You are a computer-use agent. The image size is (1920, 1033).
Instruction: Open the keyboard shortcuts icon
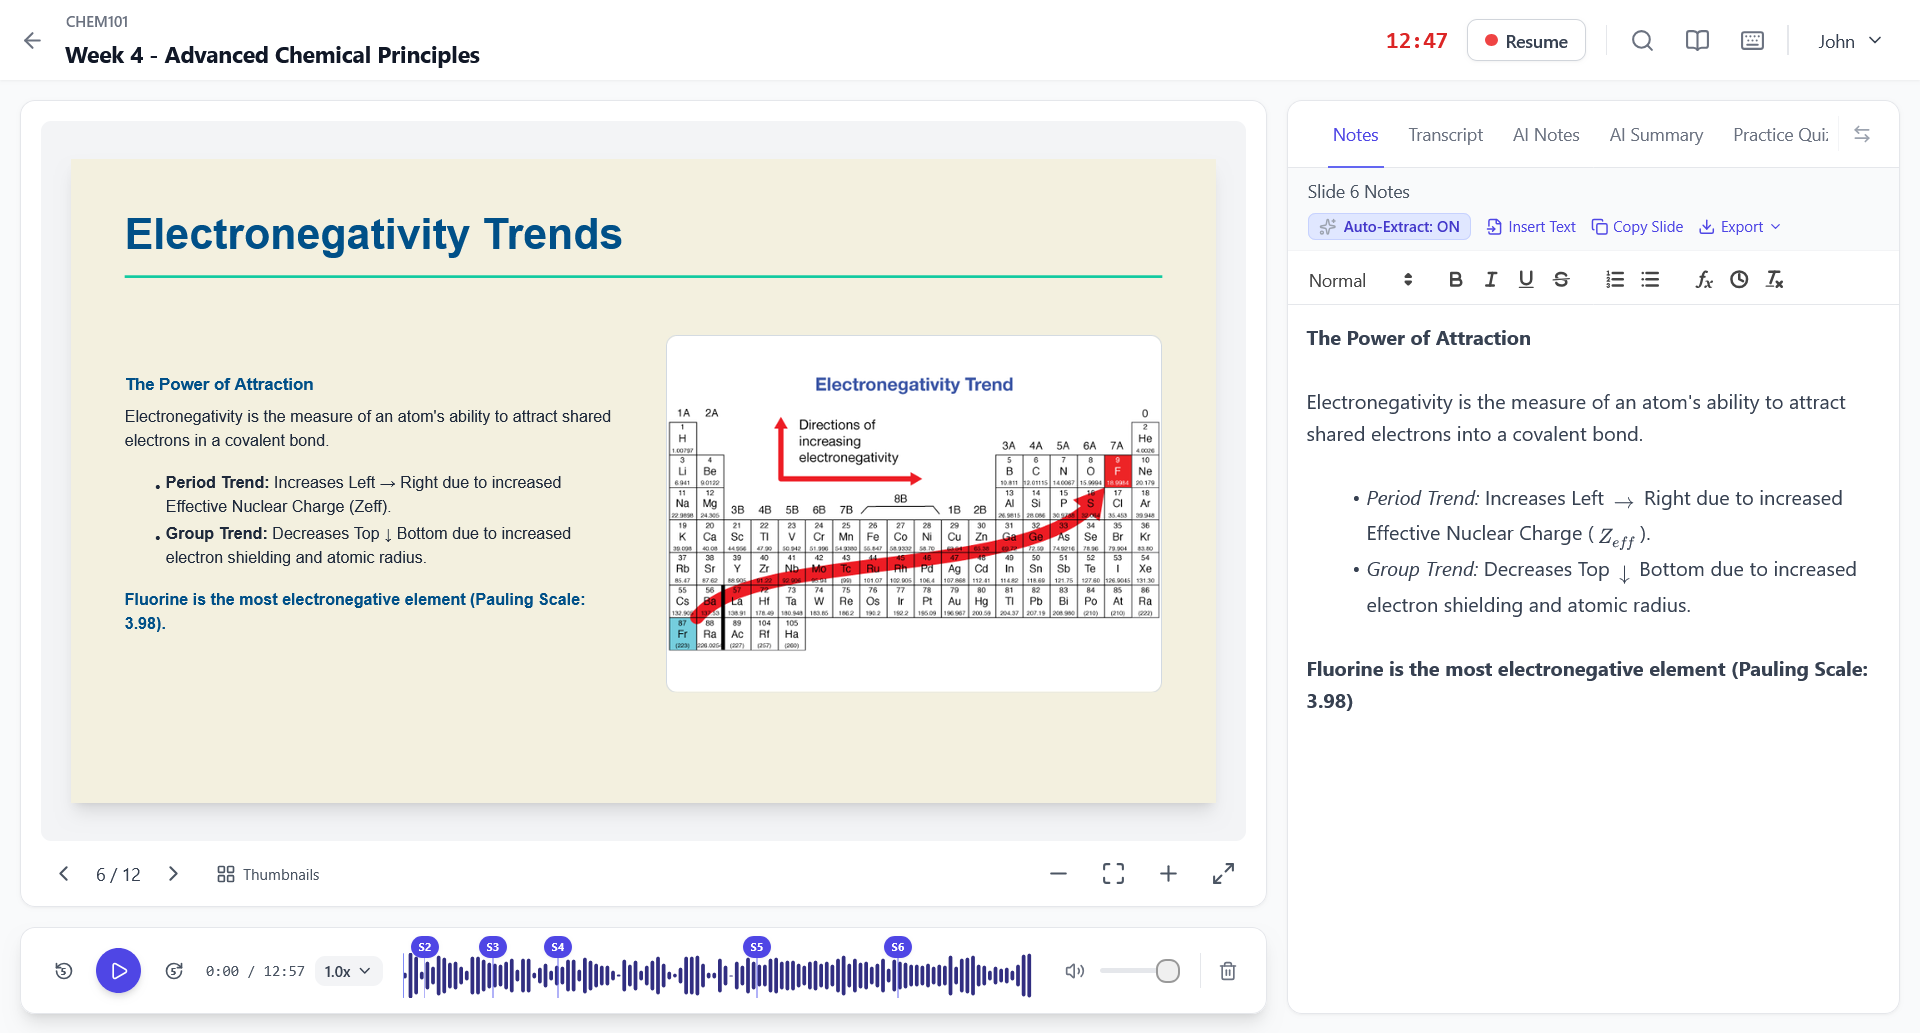[x=1752, y=41]
